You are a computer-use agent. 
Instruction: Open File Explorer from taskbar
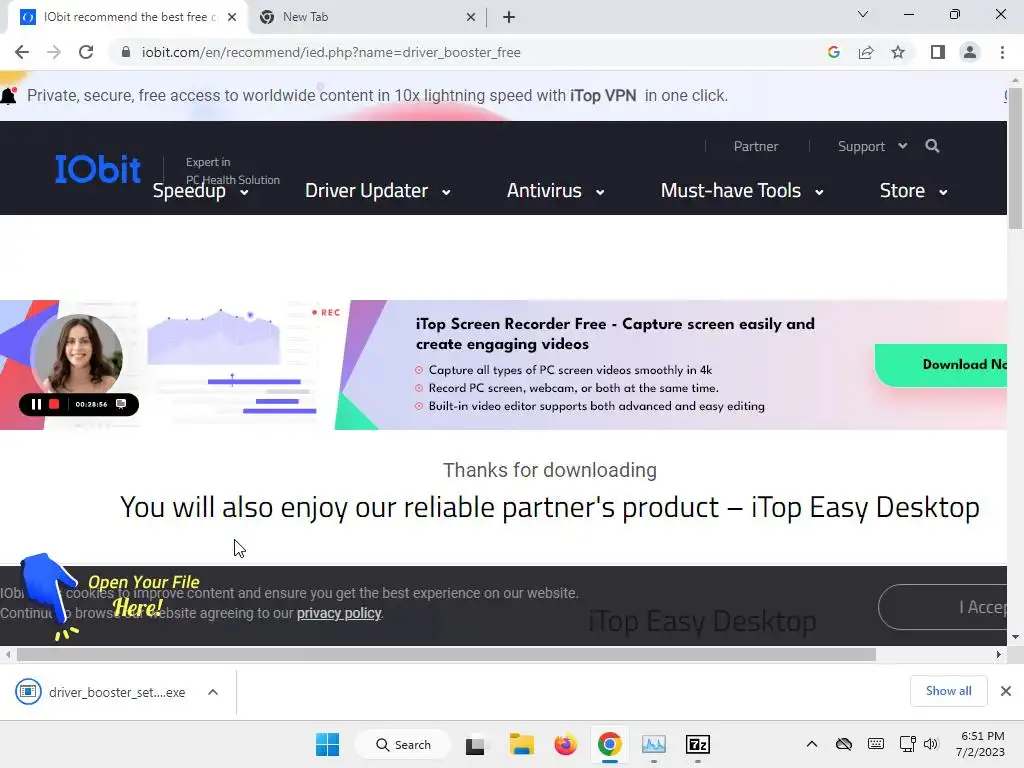coord(521,744)
